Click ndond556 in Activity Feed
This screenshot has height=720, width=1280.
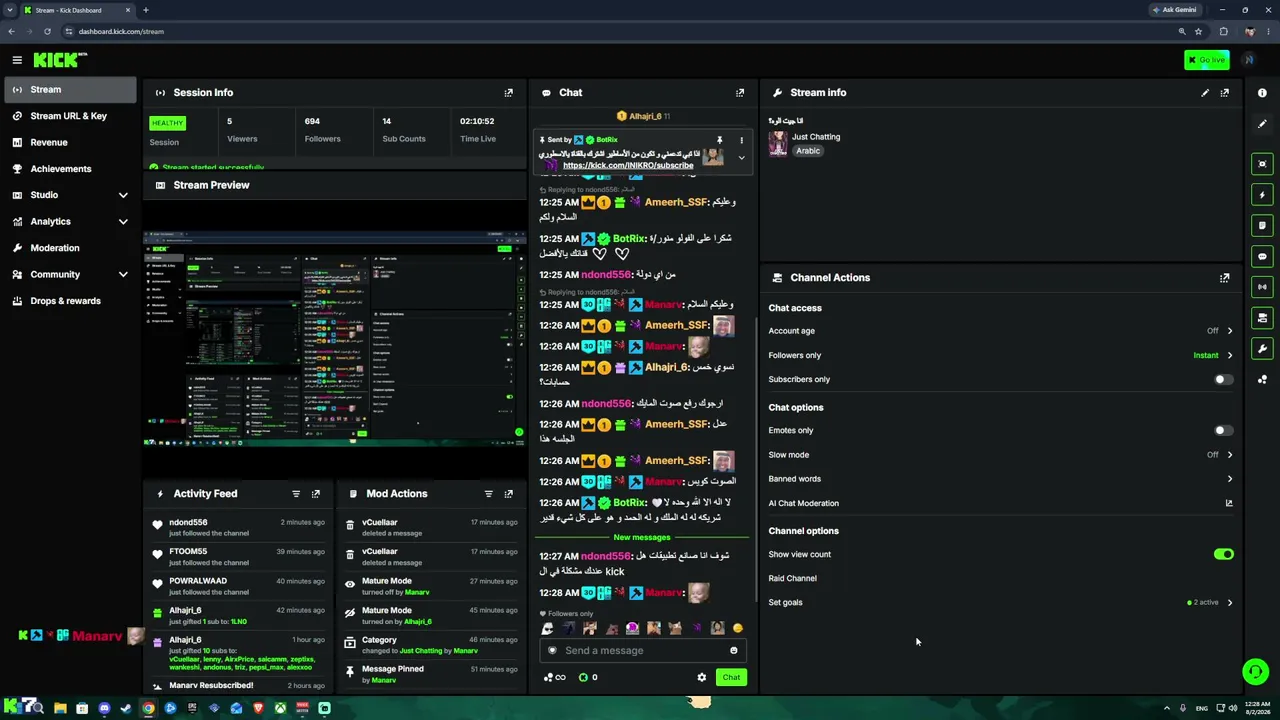click(188, 523)
